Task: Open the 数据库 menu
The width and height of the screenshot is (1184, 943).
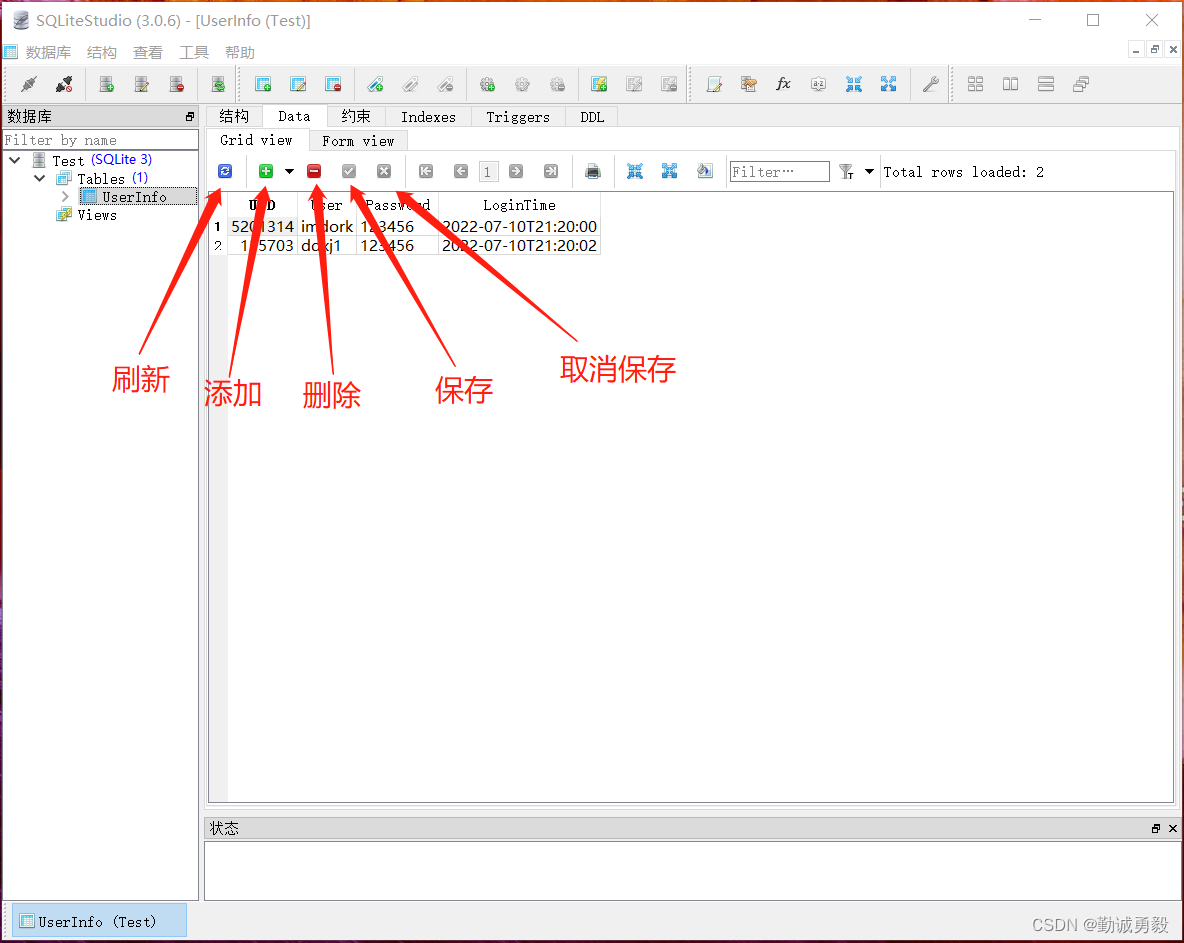Action: point(48,52)
